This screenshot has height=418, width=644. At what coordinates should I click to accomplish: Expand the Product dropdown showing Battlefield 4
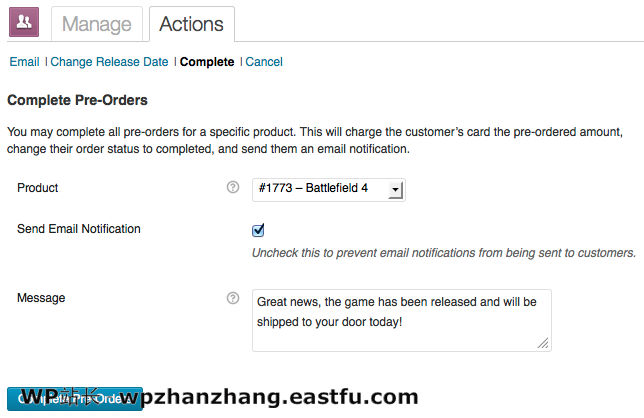click(x=329, y=189)
